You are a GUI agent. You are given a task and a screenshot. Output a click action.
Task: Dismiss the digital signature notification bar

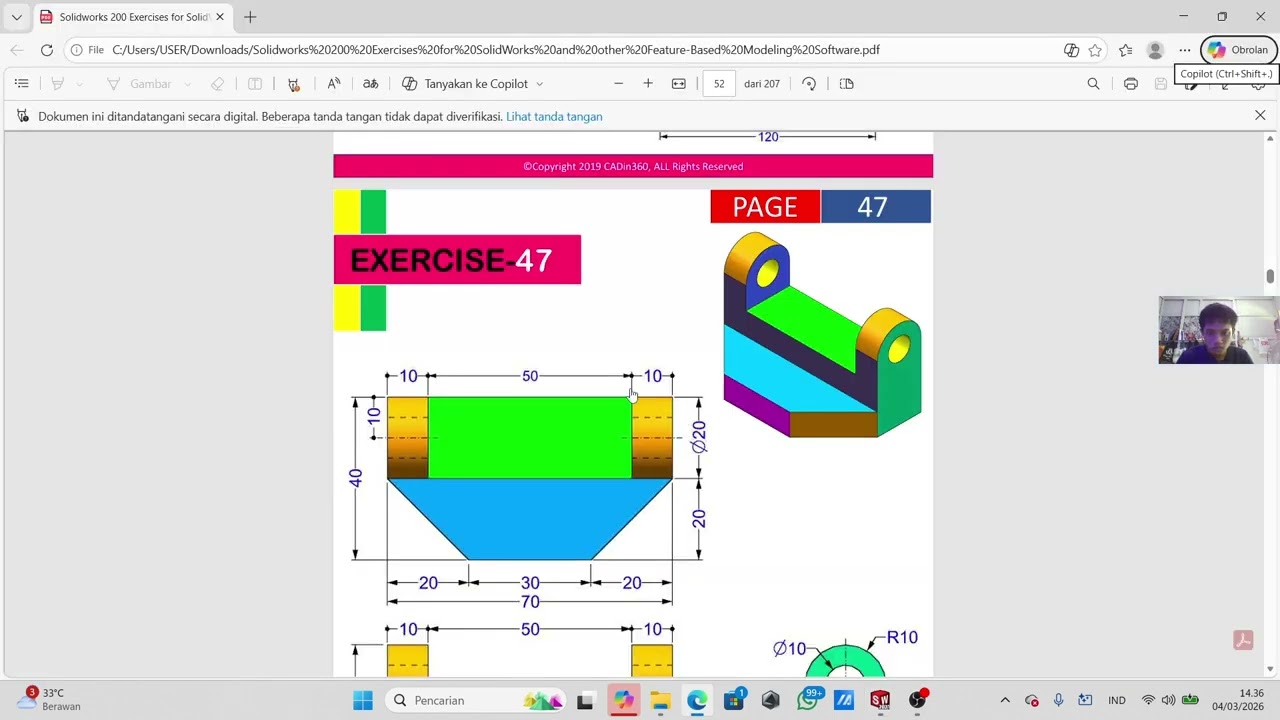[x=1260, y=116]
